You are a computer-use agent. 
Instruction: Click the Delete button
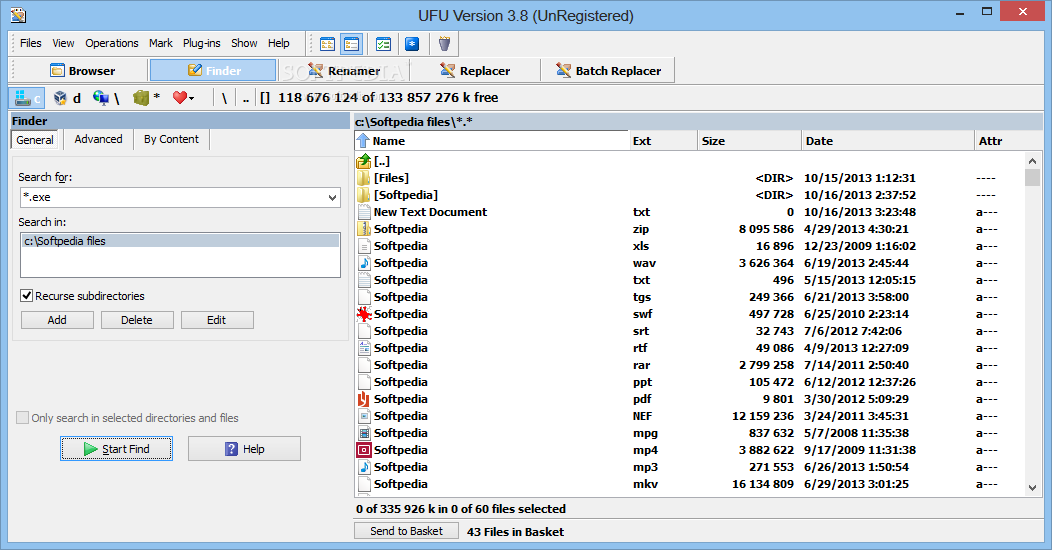click(137, 320)
